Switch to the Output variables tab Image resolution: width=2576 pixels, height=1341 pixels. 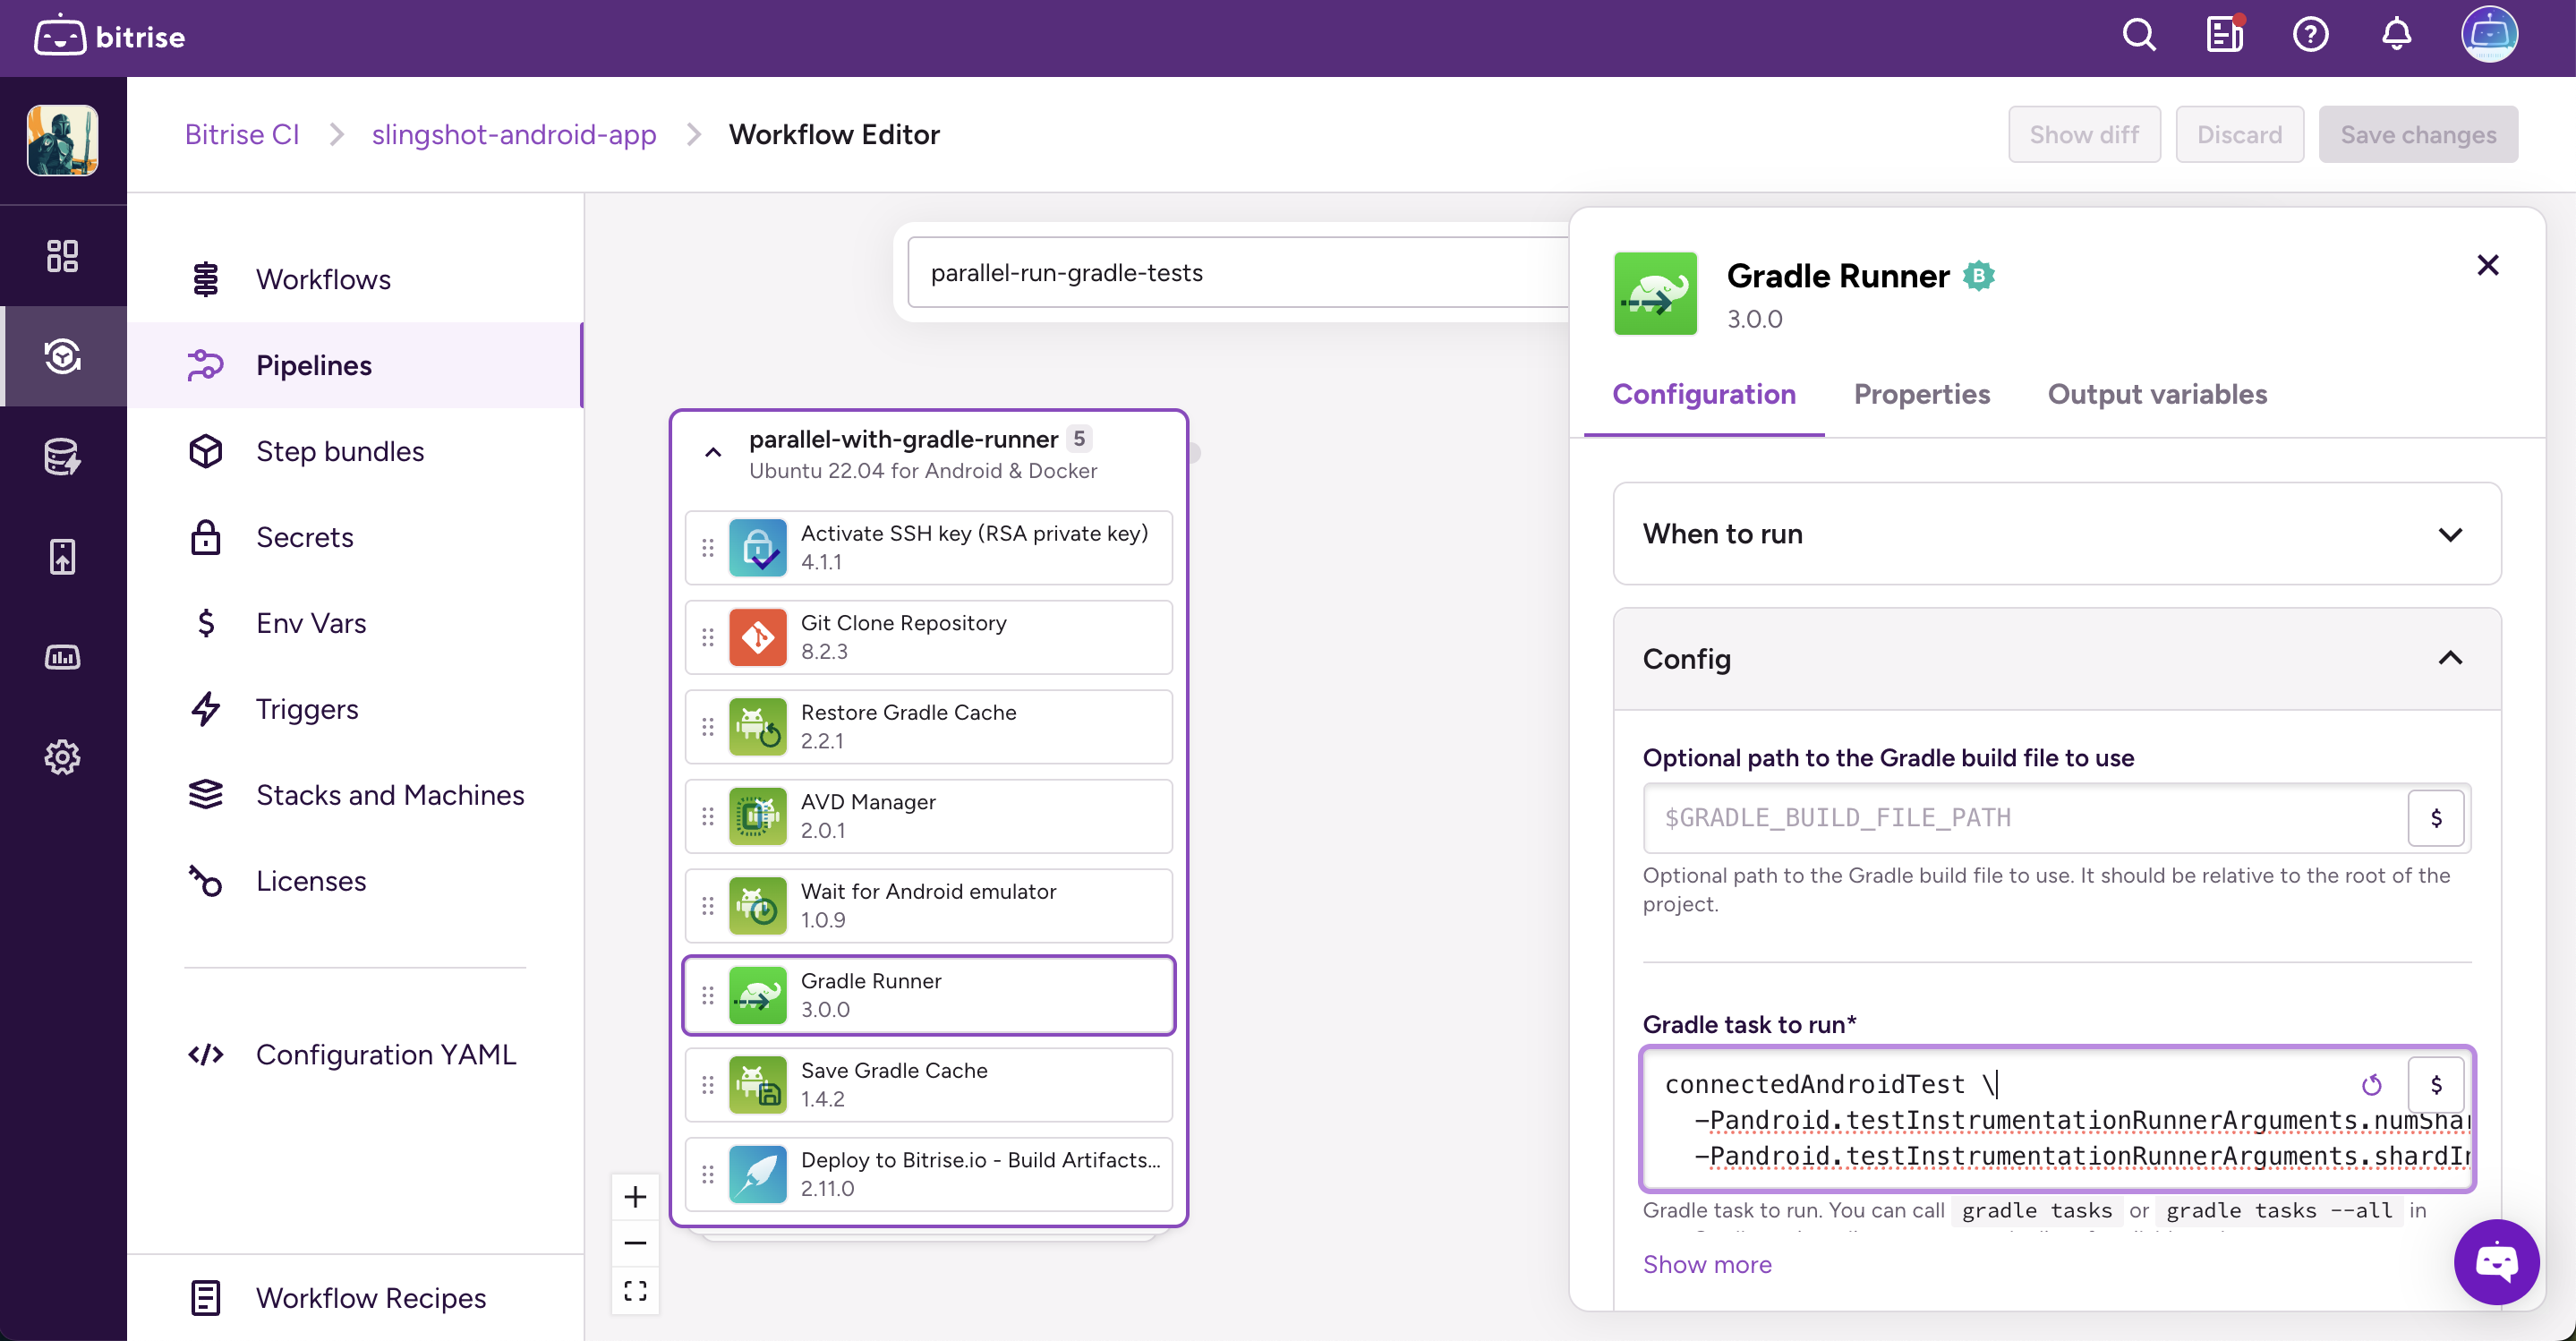pos(2157,394)
